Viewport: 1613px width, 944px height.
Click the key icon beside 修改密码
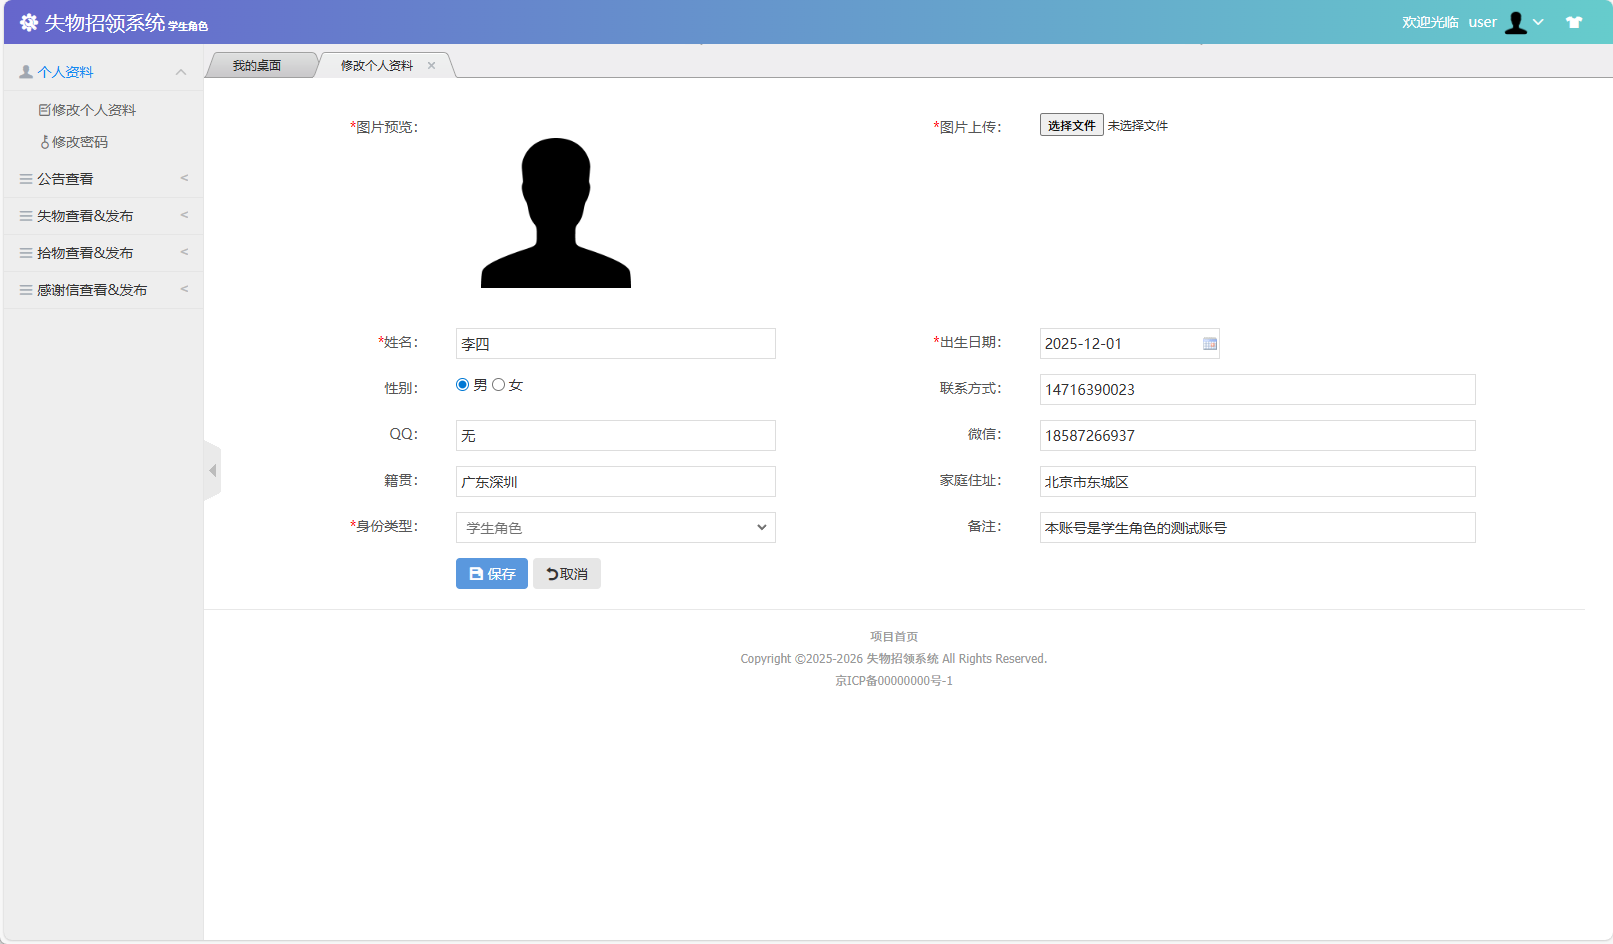point(46,141)
